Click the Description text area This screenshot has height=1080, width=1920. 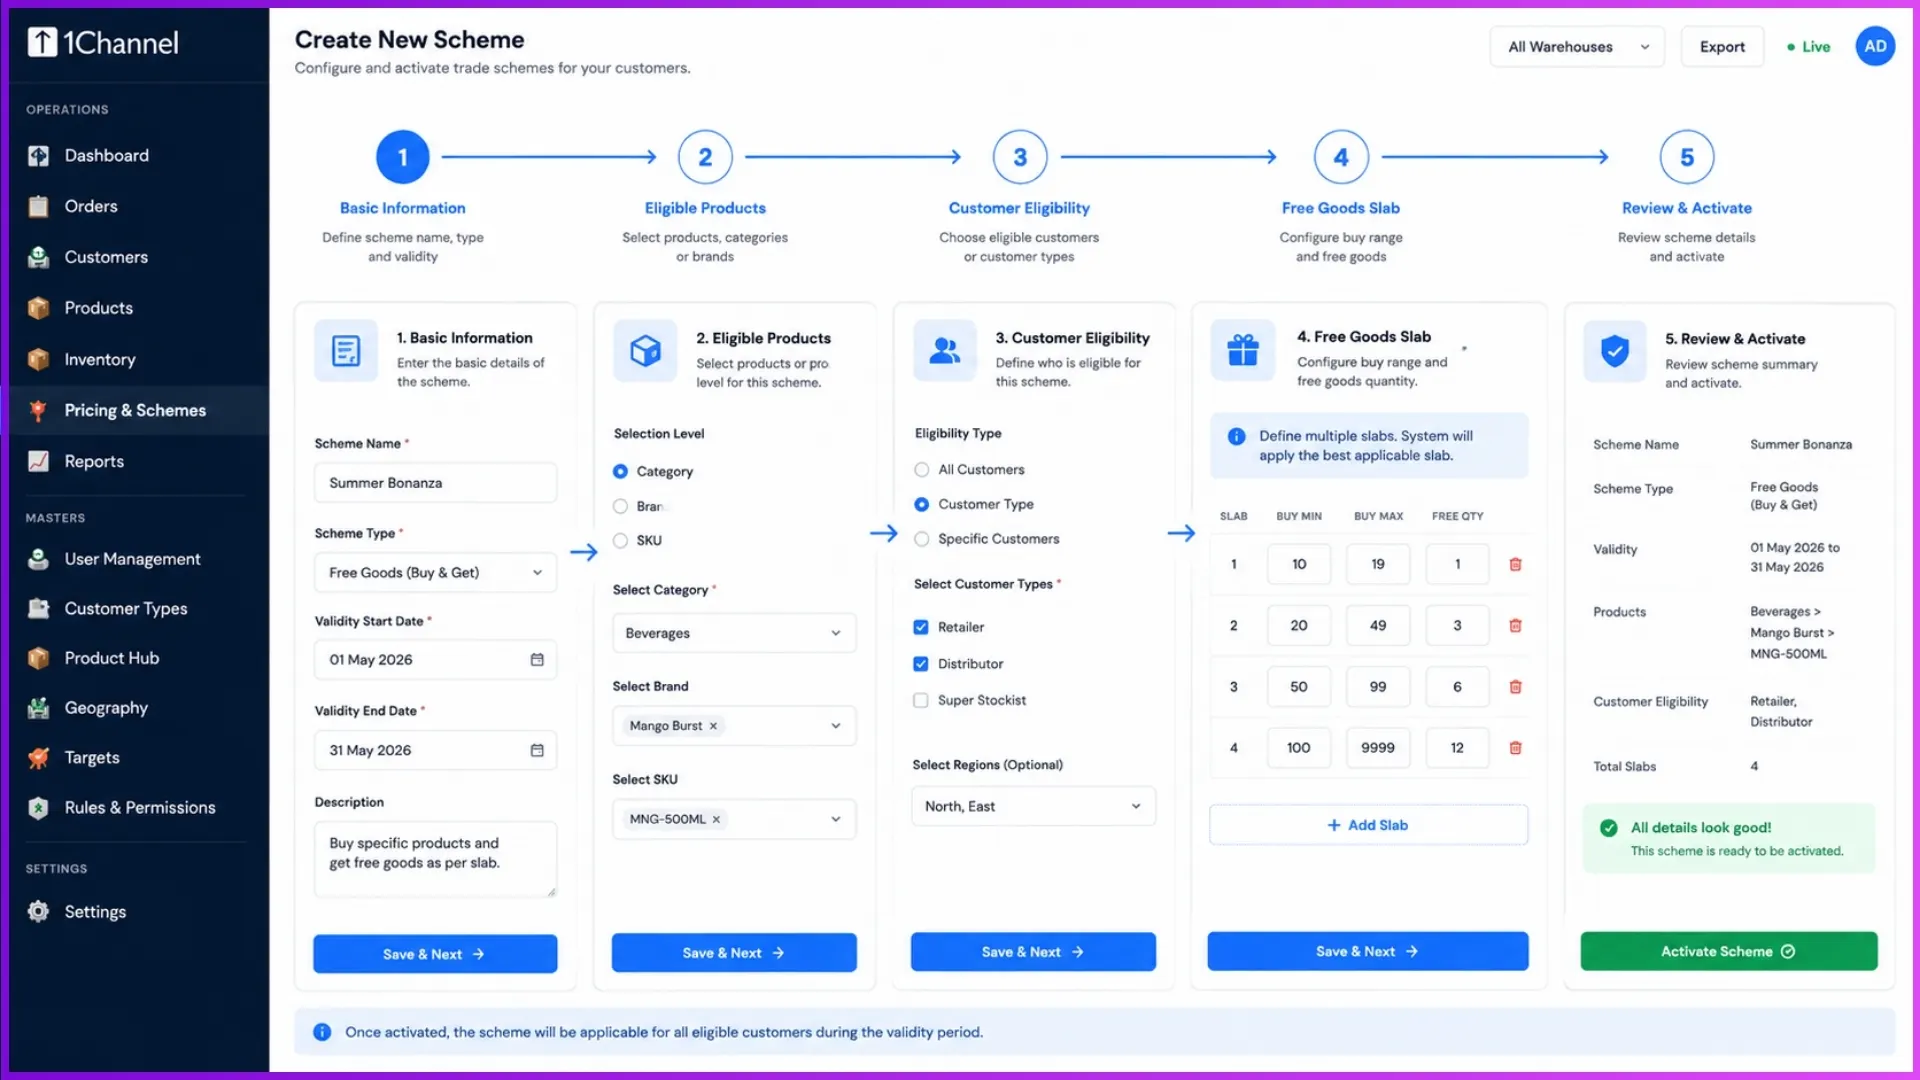point(435,859)
